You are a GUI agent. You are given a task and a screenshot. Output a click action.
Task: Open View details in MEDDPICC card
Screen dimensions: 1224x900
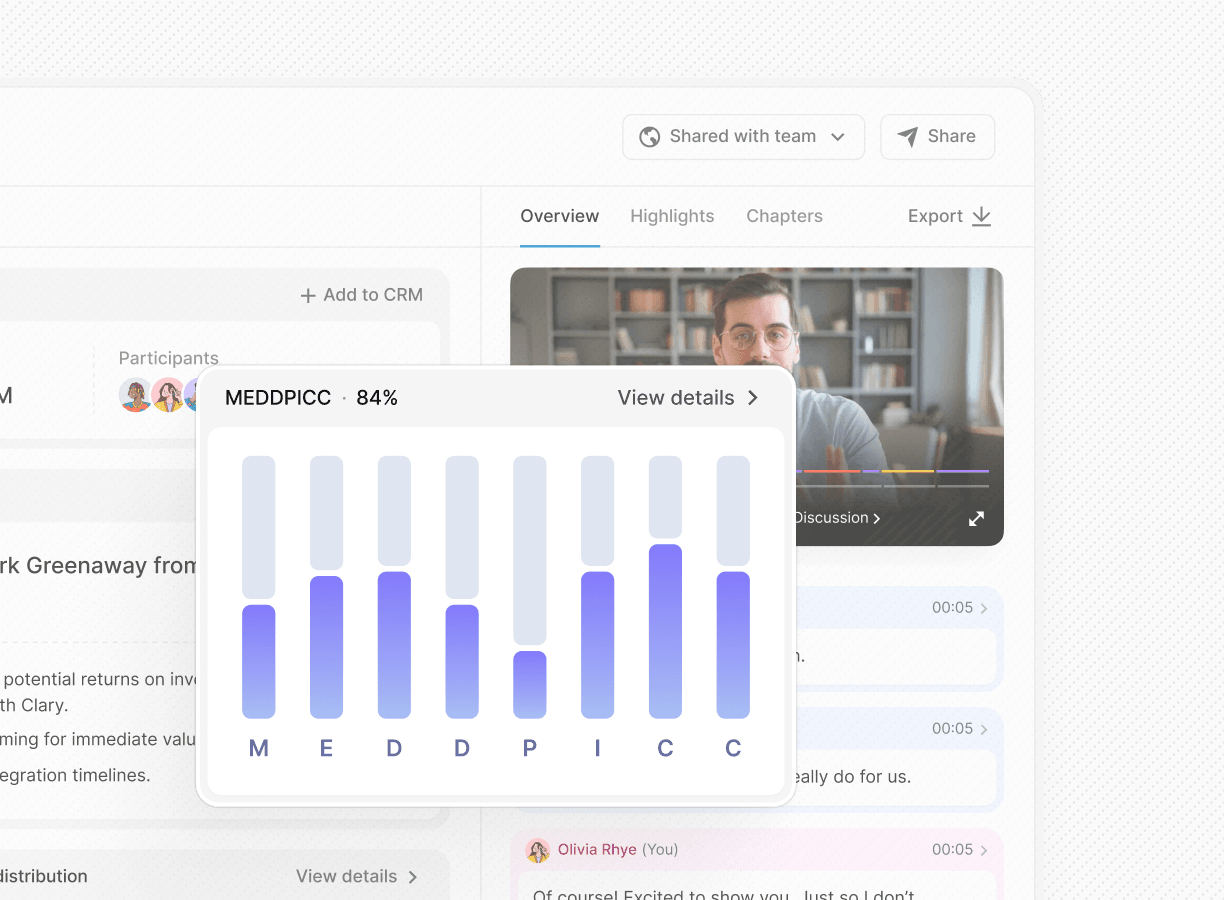coord(688,398)
